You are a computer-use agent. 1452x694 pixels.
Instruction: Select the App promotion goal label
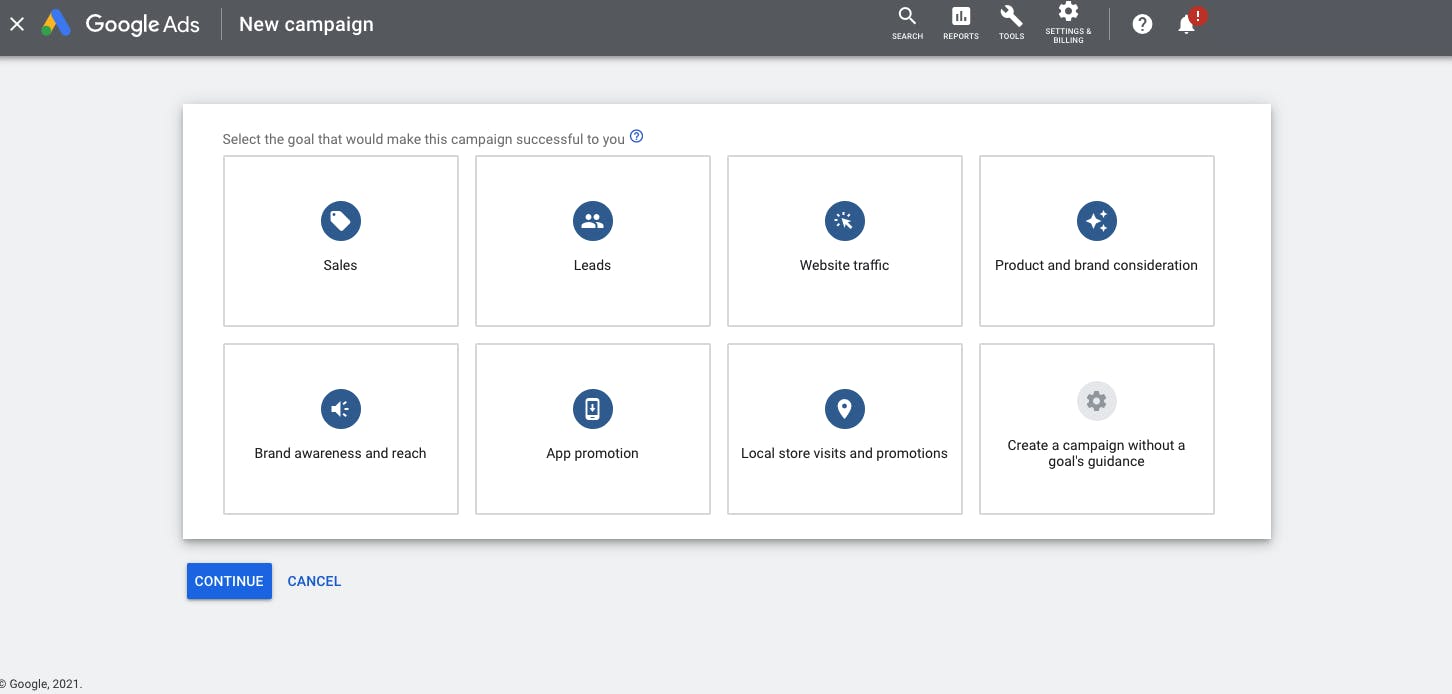pyautogui.click(x=592, y=453)
